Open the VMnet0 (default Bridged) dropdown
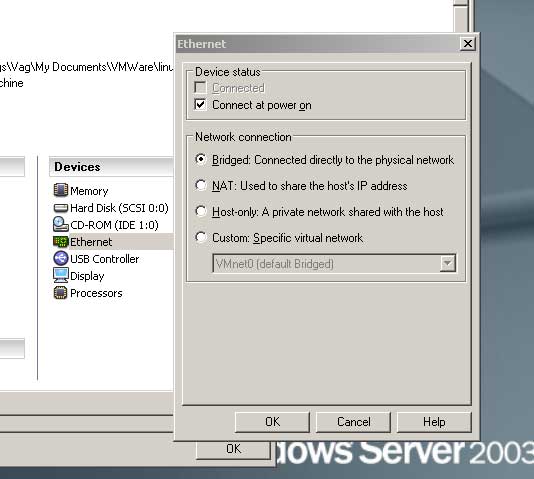The height and width of the screenshot is (479, 534). [x=447, y=263]
